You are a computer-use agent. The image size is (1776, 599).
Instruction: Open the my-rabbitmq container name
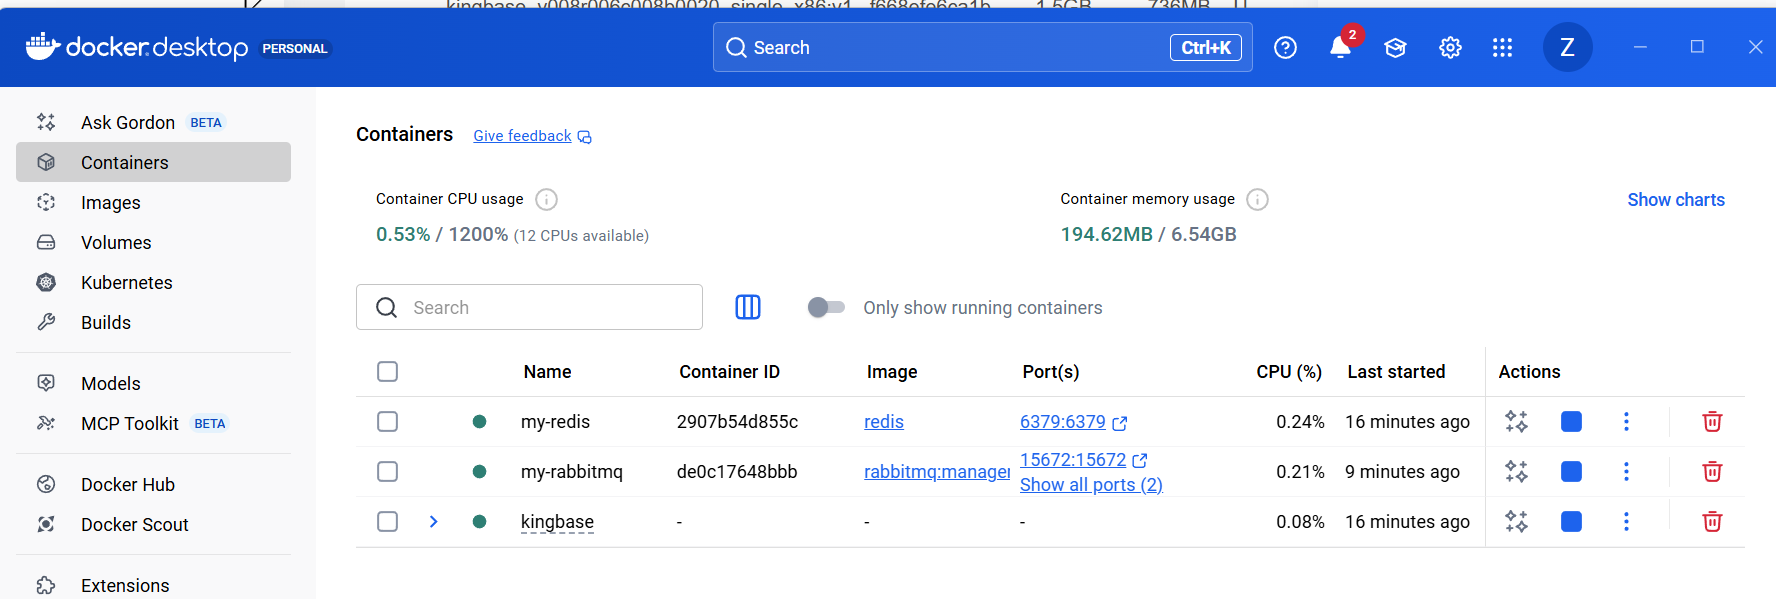click(x=572, y=471)
